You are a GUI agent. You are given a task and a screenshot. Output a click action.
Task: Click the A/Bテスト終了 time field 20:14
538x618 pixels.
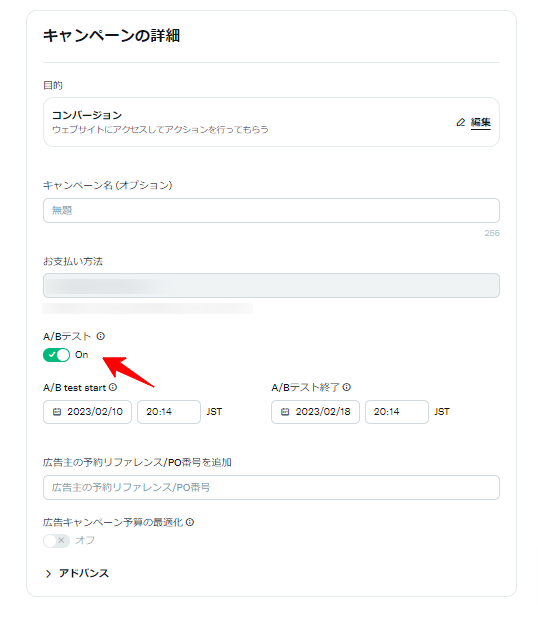tap(397, 412)
